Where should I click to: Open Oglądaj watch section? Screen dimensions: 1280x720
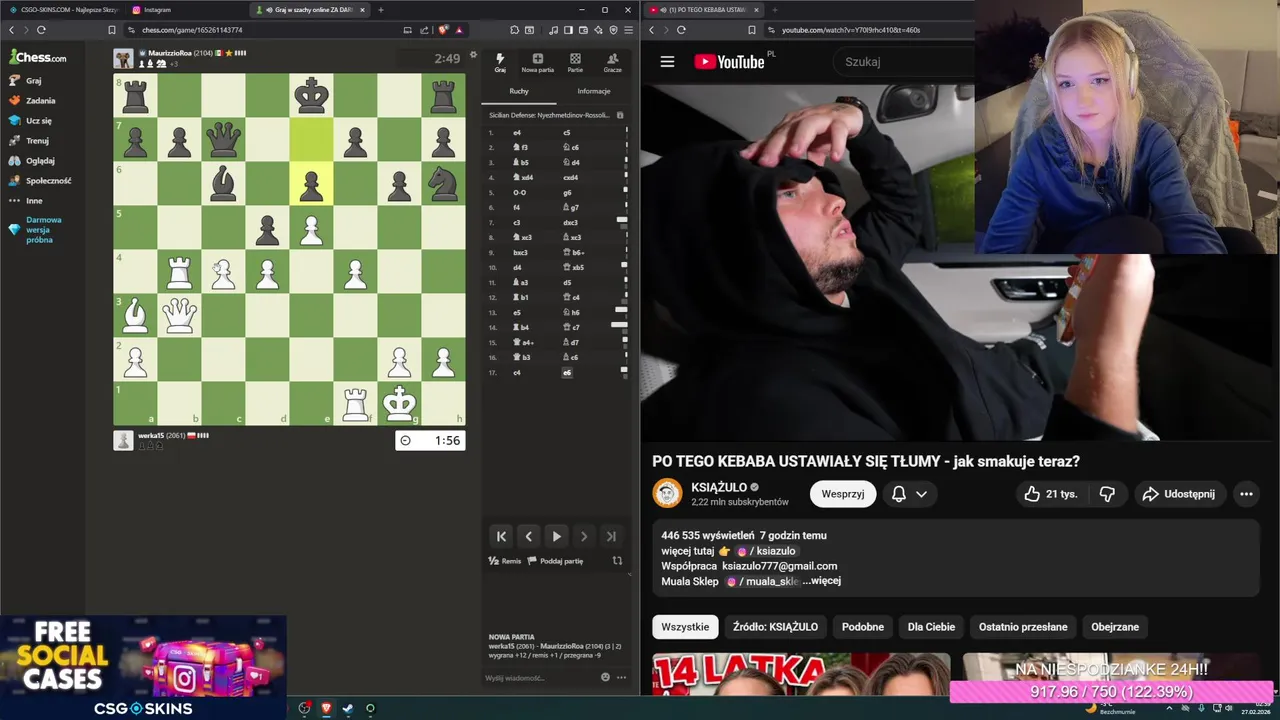point(32,160)
